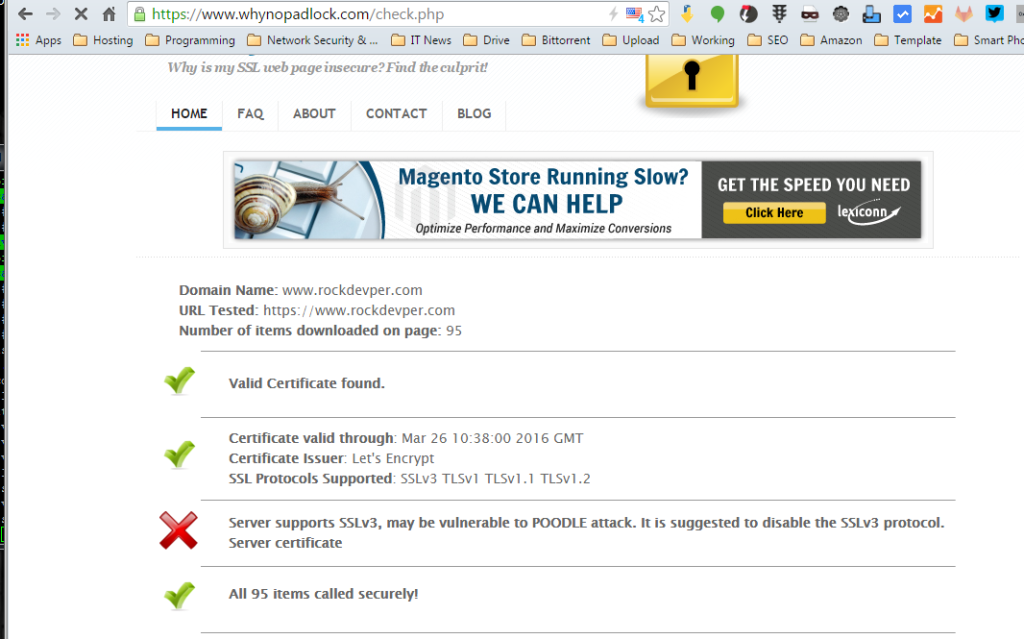This screenshot has height=639, width=1024.
Task: Select the HOME navigation tab
Action: click(x=189, y=114)
